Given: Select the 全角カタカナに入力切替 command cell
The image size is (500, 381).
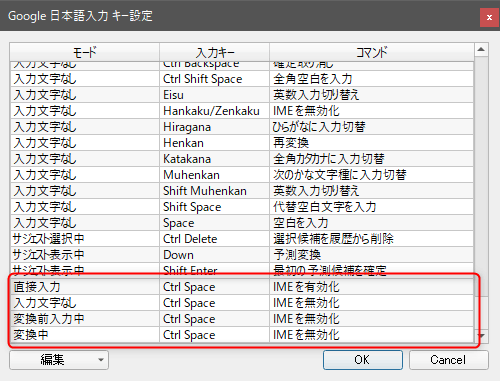Looking at the screenshot, I should click(x=371, y=159).
